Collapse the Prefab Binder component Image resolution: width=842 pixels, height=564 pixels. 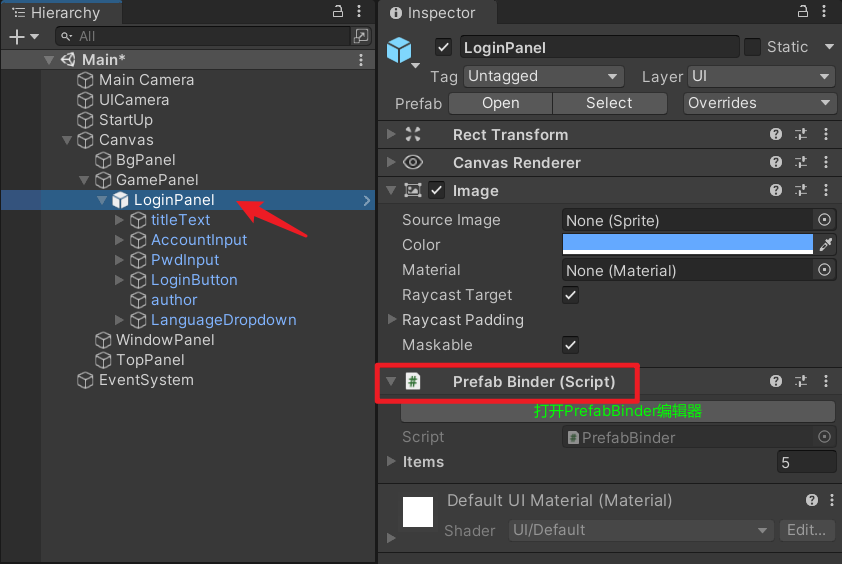(391, 381)
